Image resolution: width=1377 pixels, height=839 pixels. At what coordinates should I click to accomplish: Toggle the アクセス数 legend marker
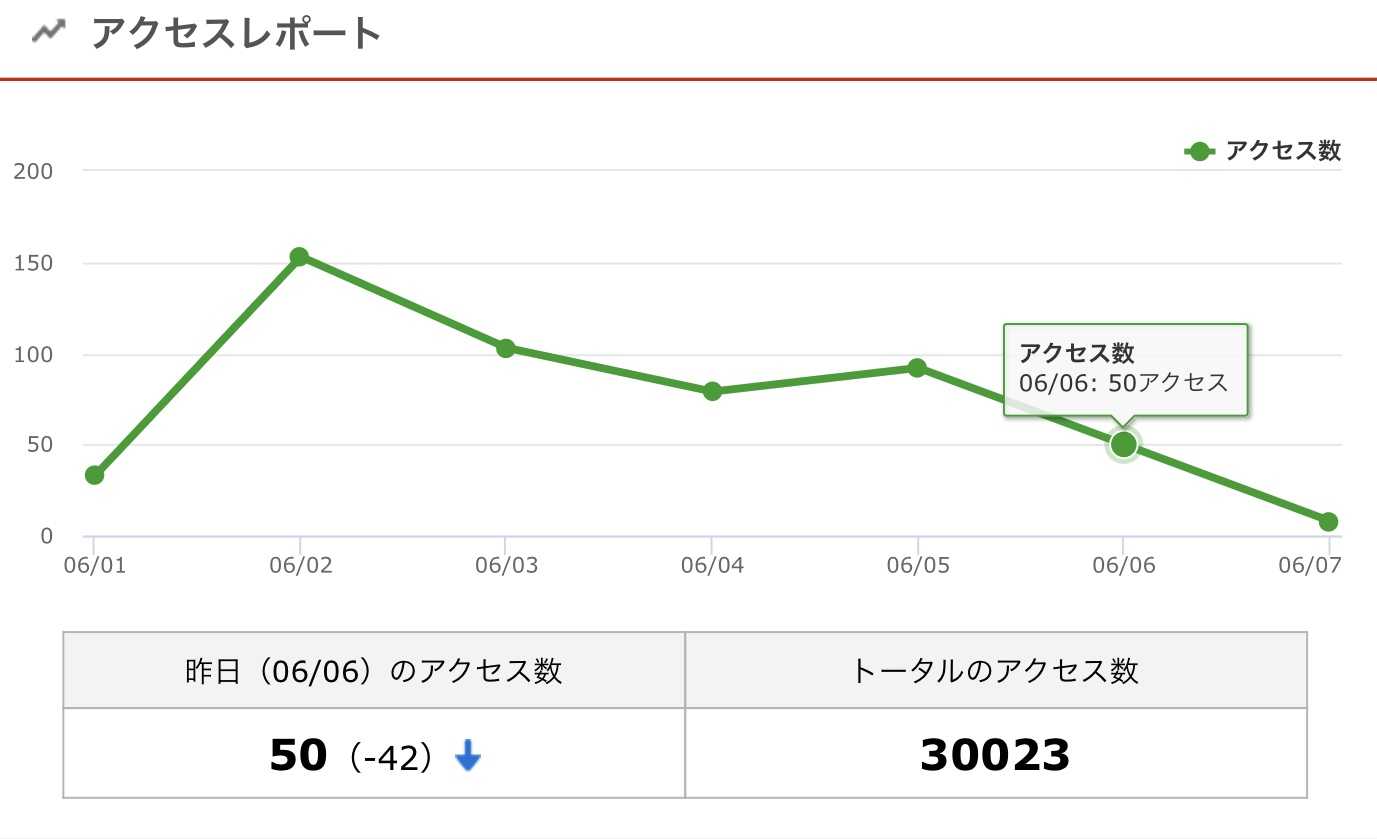(1199, 151)
